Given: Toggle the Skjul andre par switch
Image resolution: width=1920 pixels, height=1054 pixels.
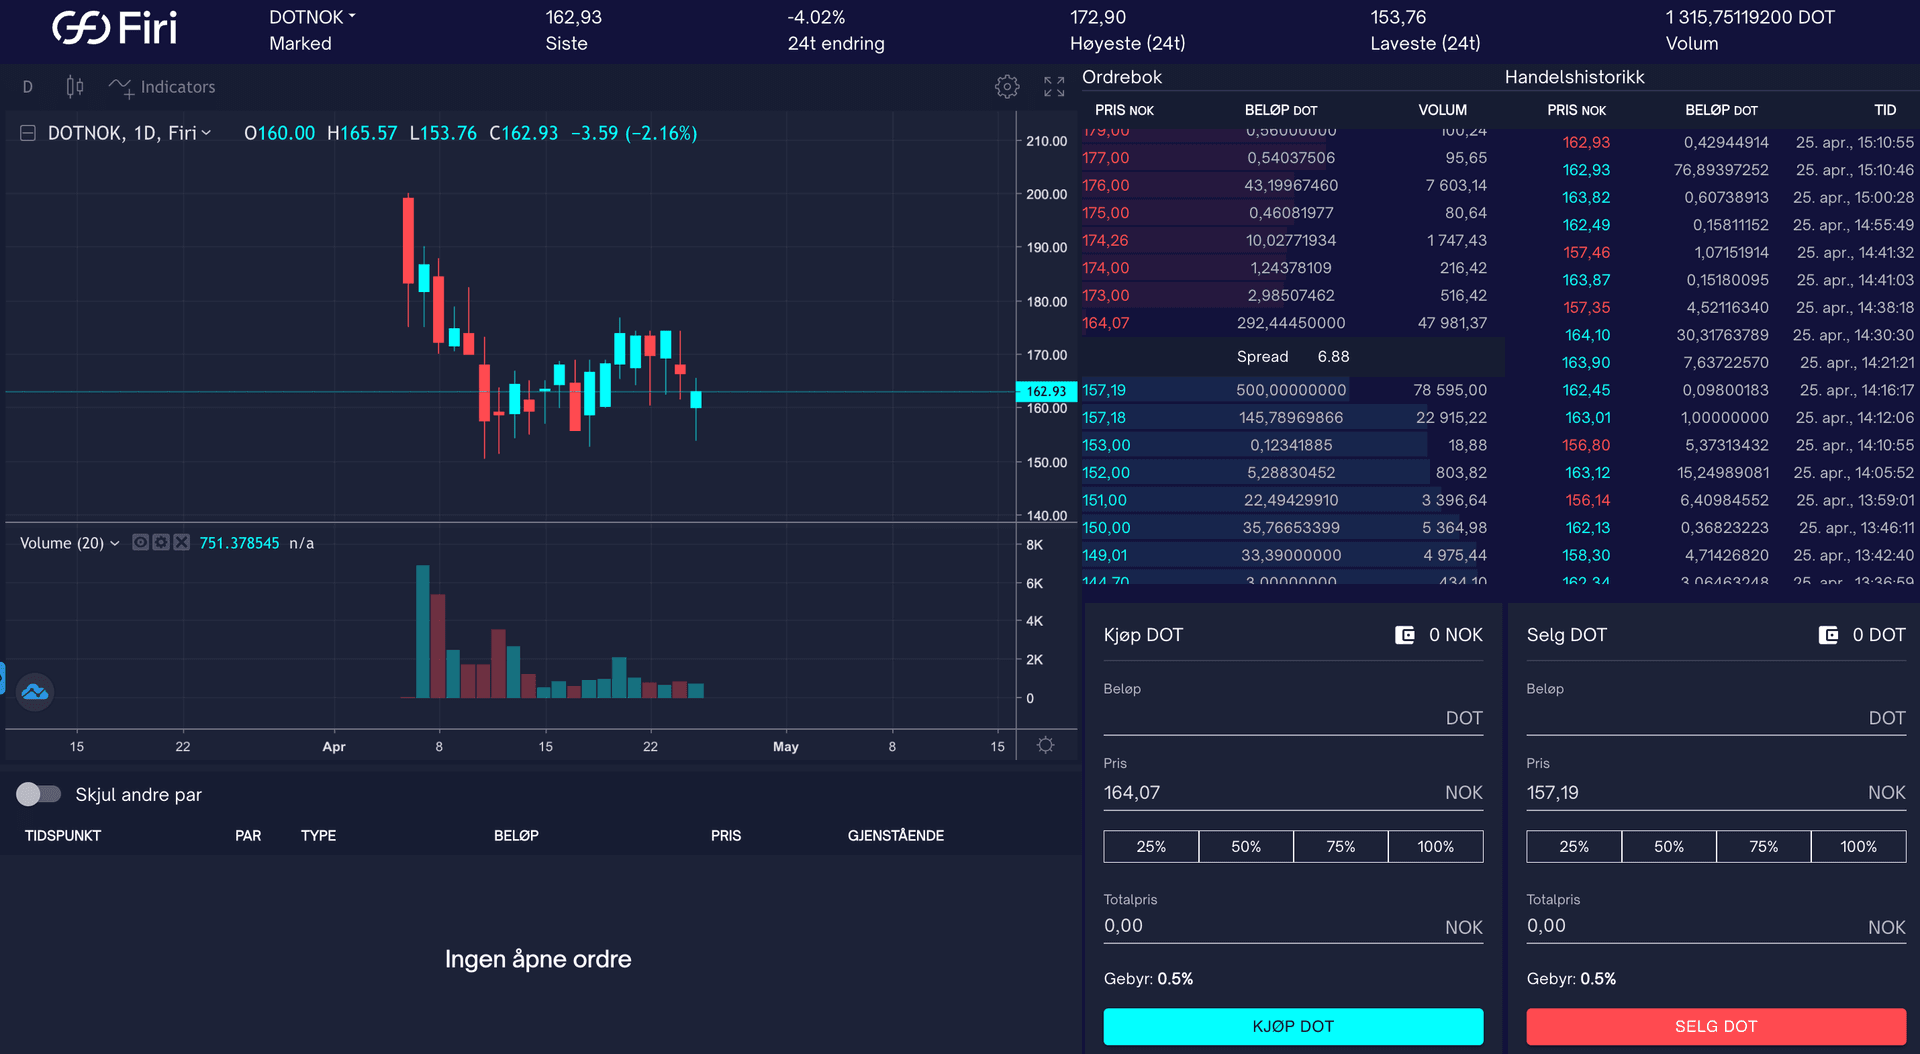Looking at the screenshot, I should tap(39, 794).
